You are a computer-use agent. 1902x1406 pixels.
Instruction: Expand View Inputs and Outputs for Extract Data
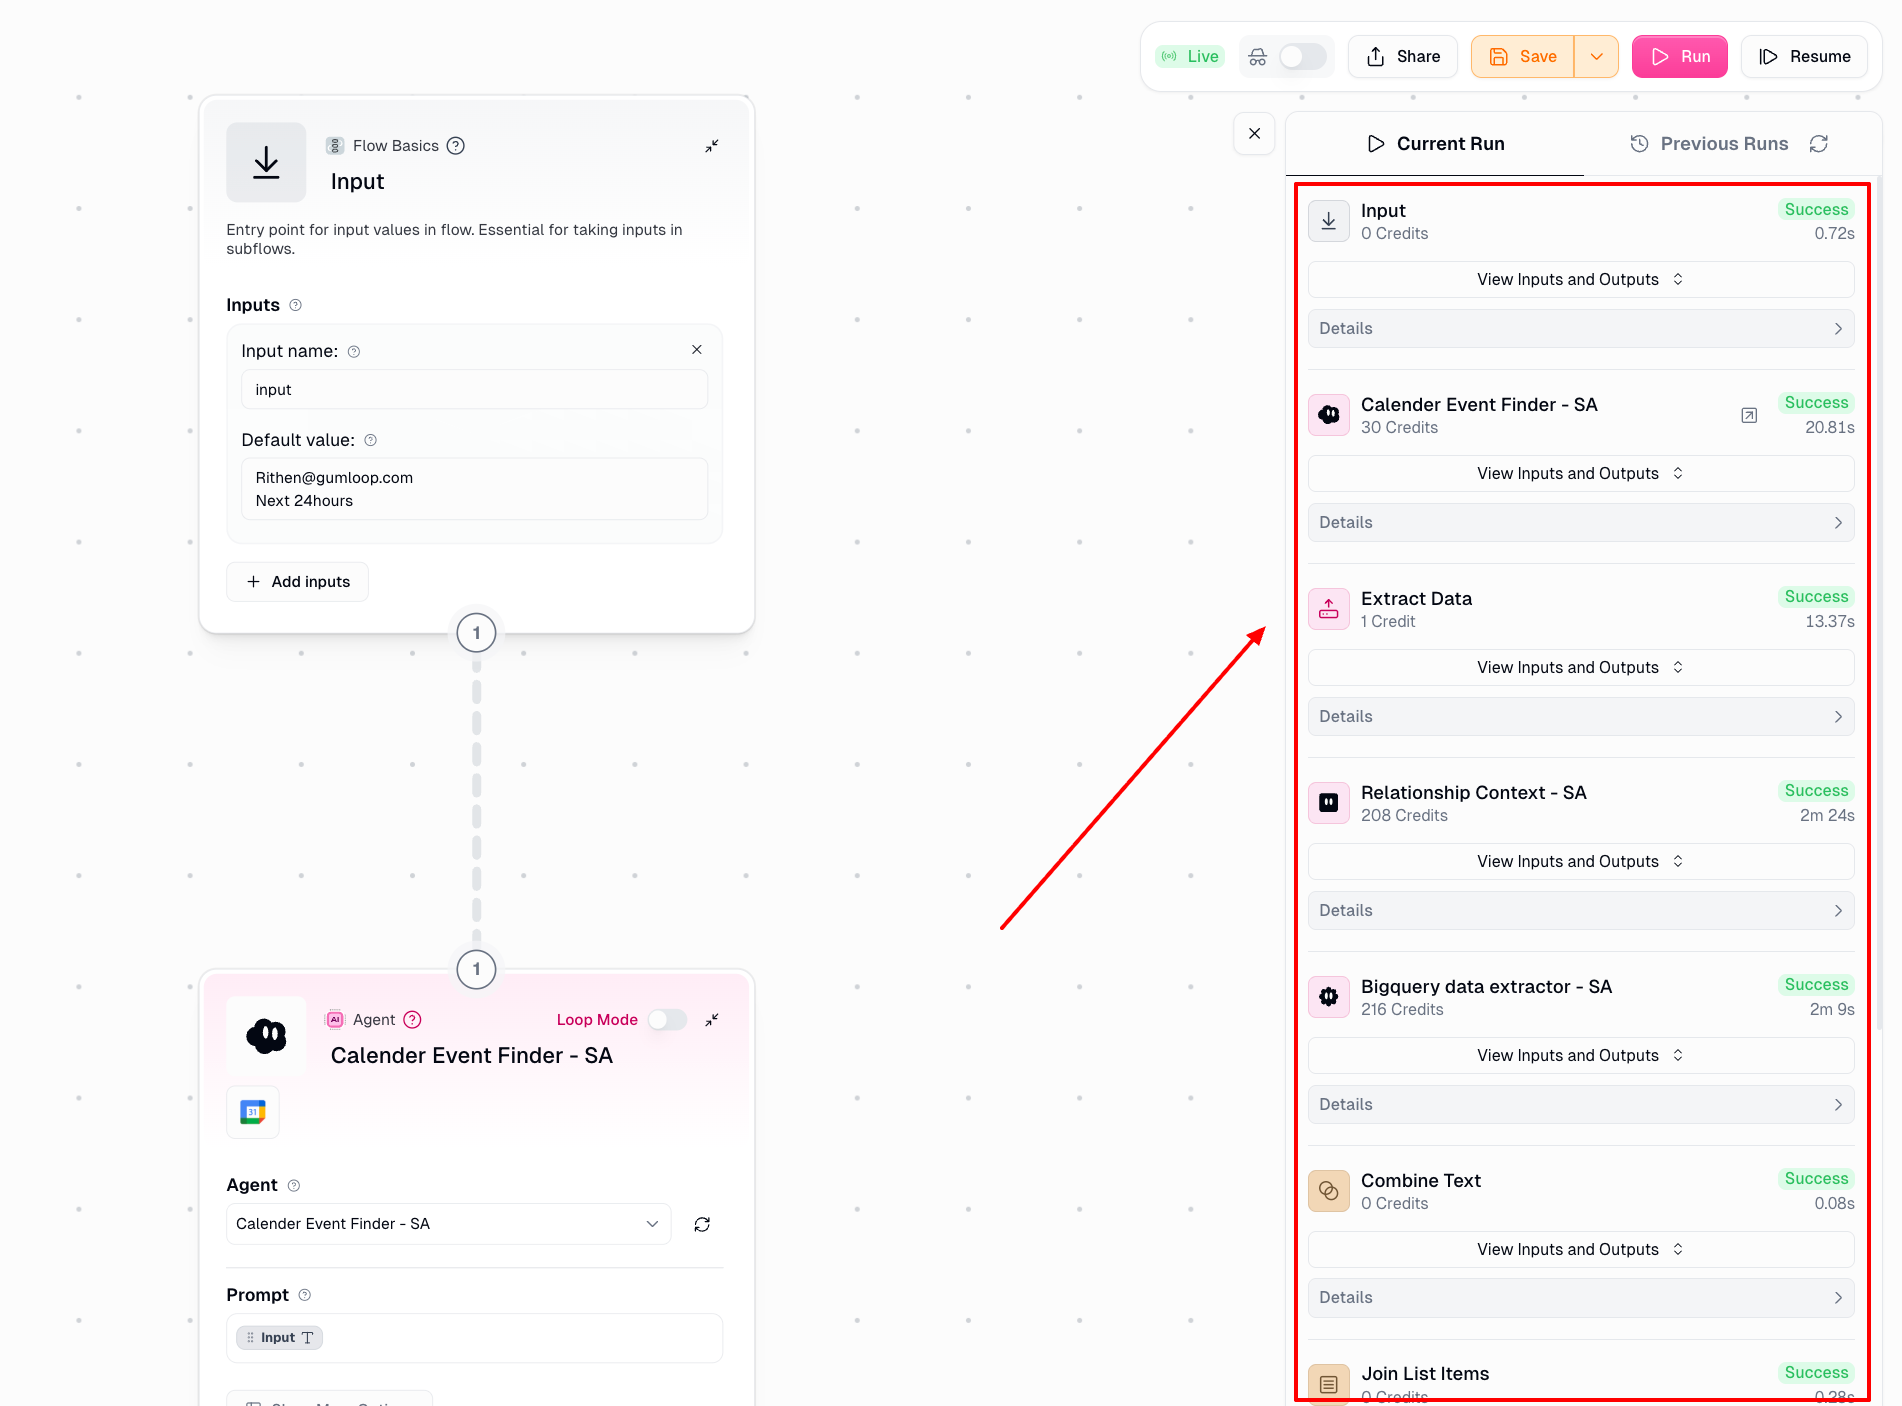click(x=1581, y=668)
